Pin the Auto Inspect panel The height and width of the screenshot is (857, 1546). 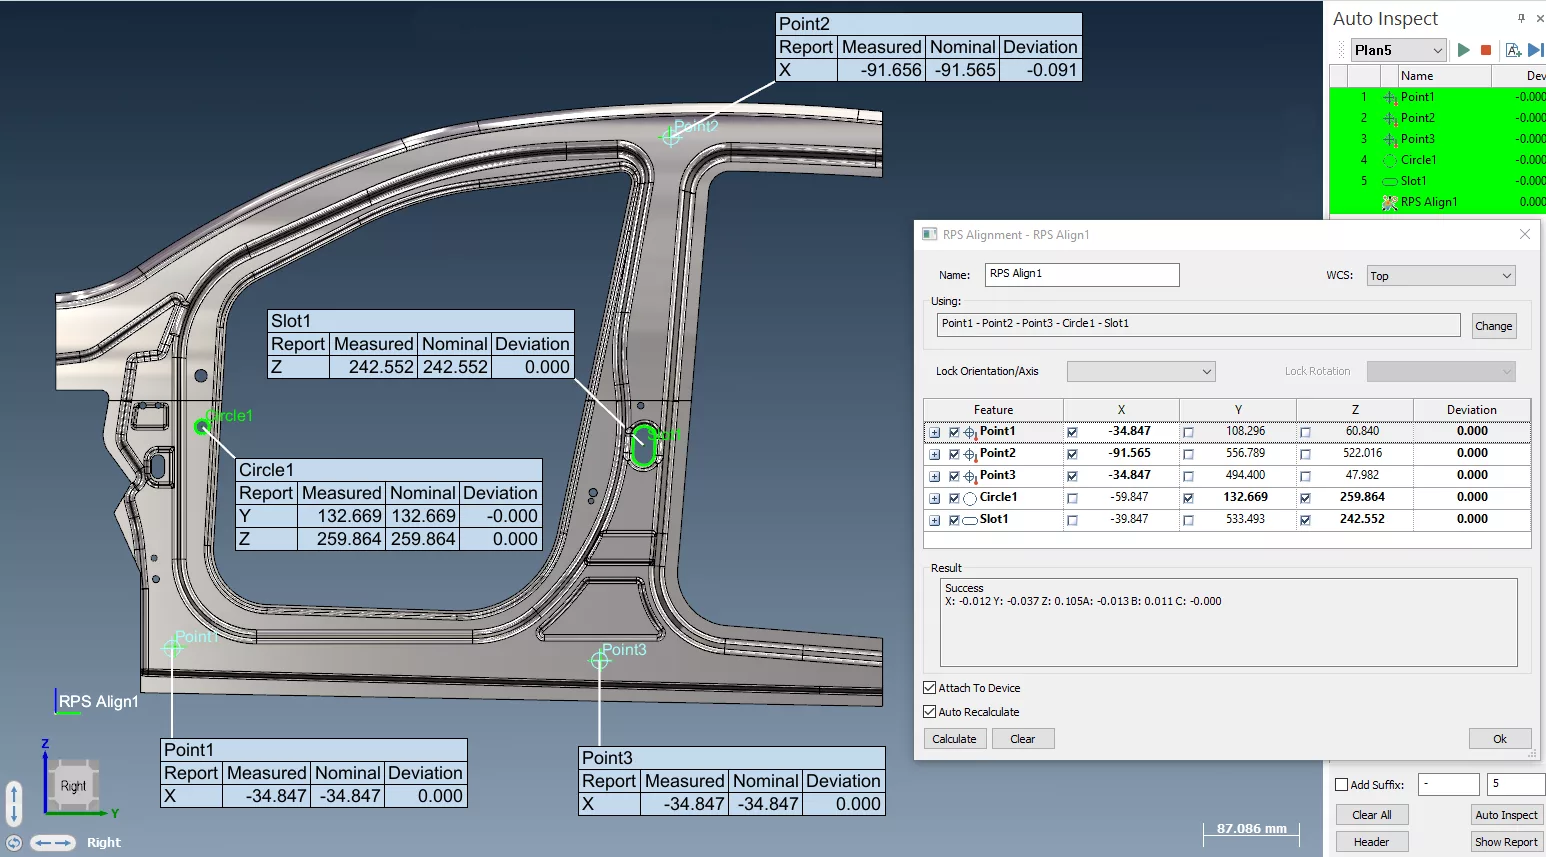tap(1521, 18)
